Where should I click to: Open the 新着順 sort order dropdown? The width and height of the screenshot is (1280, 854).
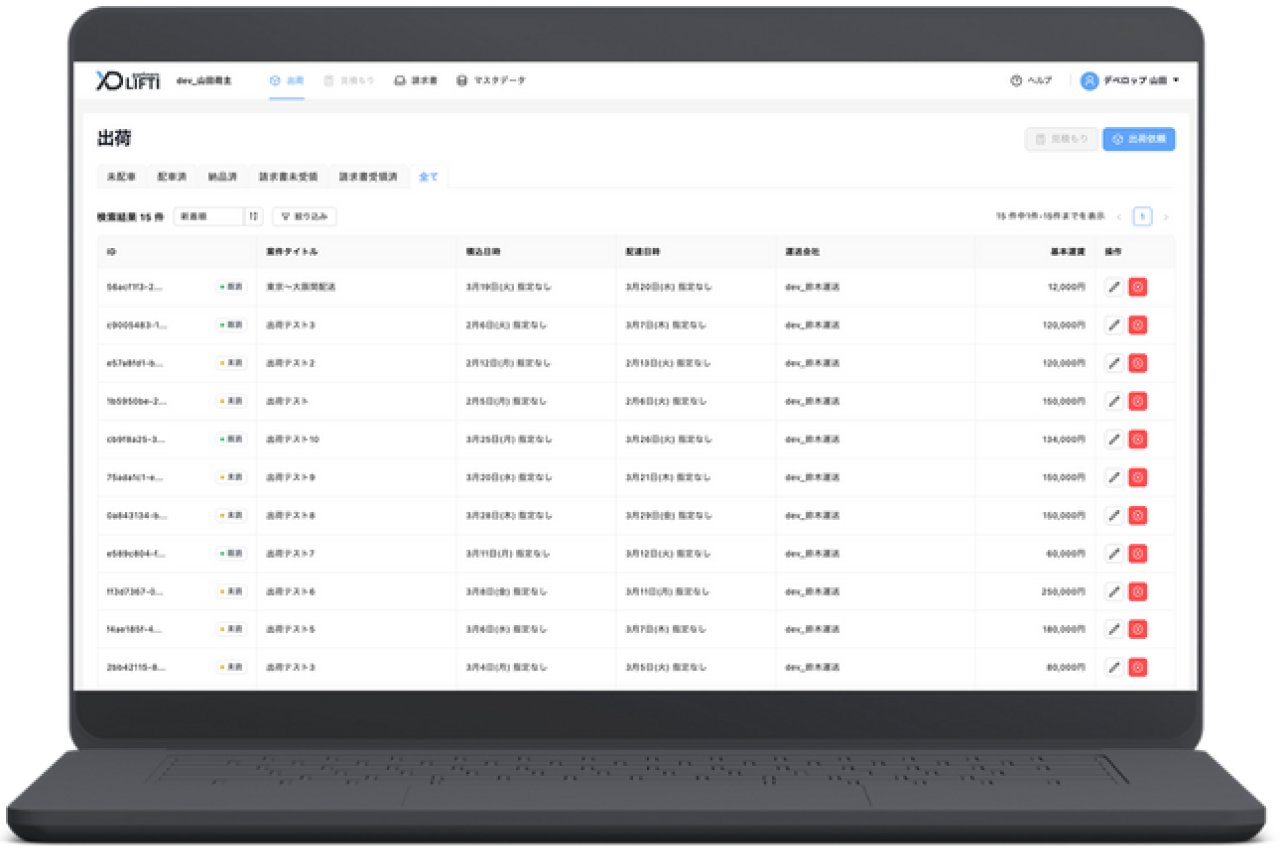(218, 216)
